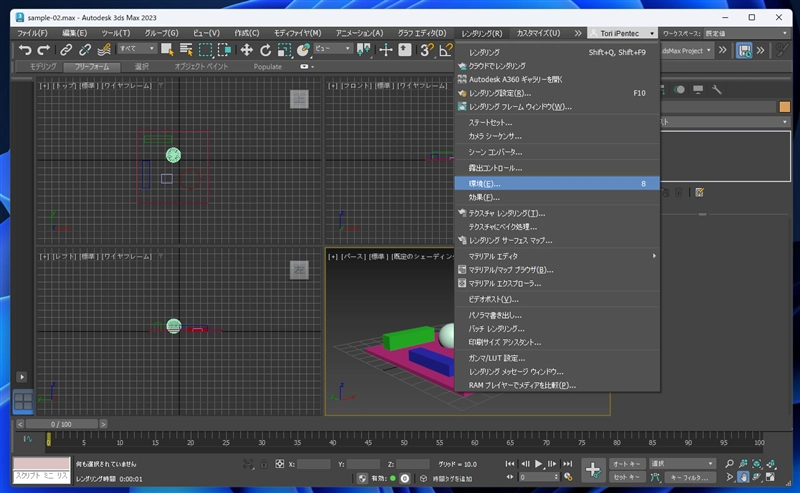
Task: Select the Rotate tool
Action: click(x=265, y=50)
